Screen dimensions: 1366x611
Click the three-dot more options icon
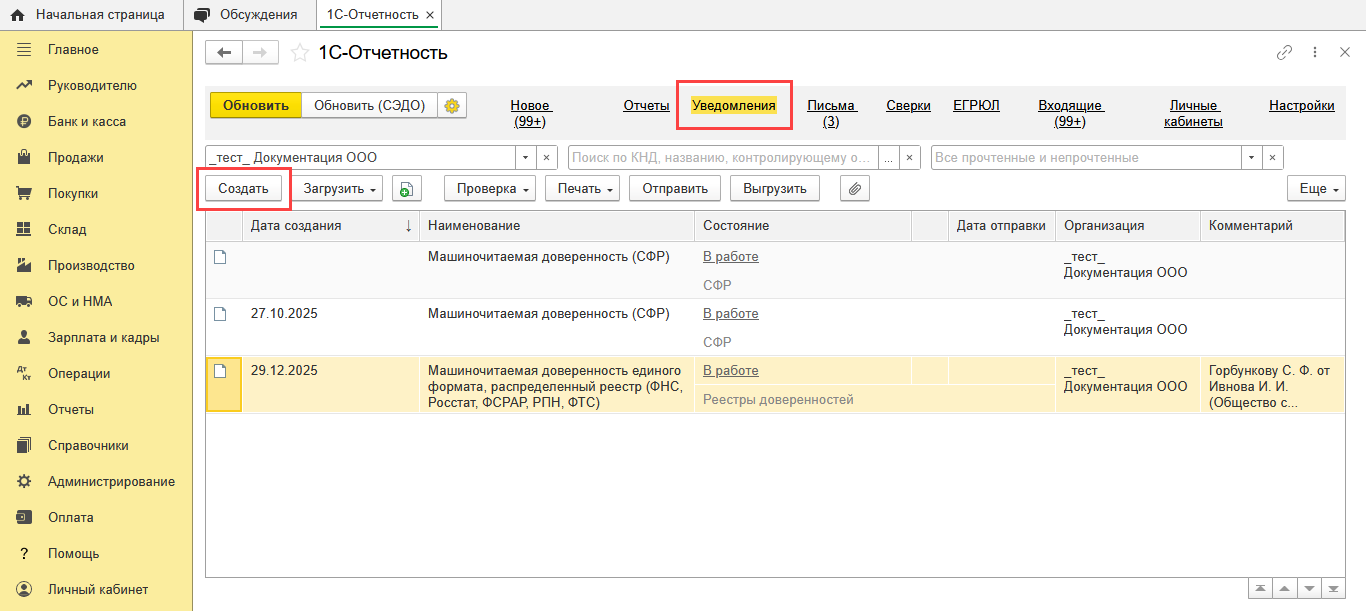(1315, 53)
